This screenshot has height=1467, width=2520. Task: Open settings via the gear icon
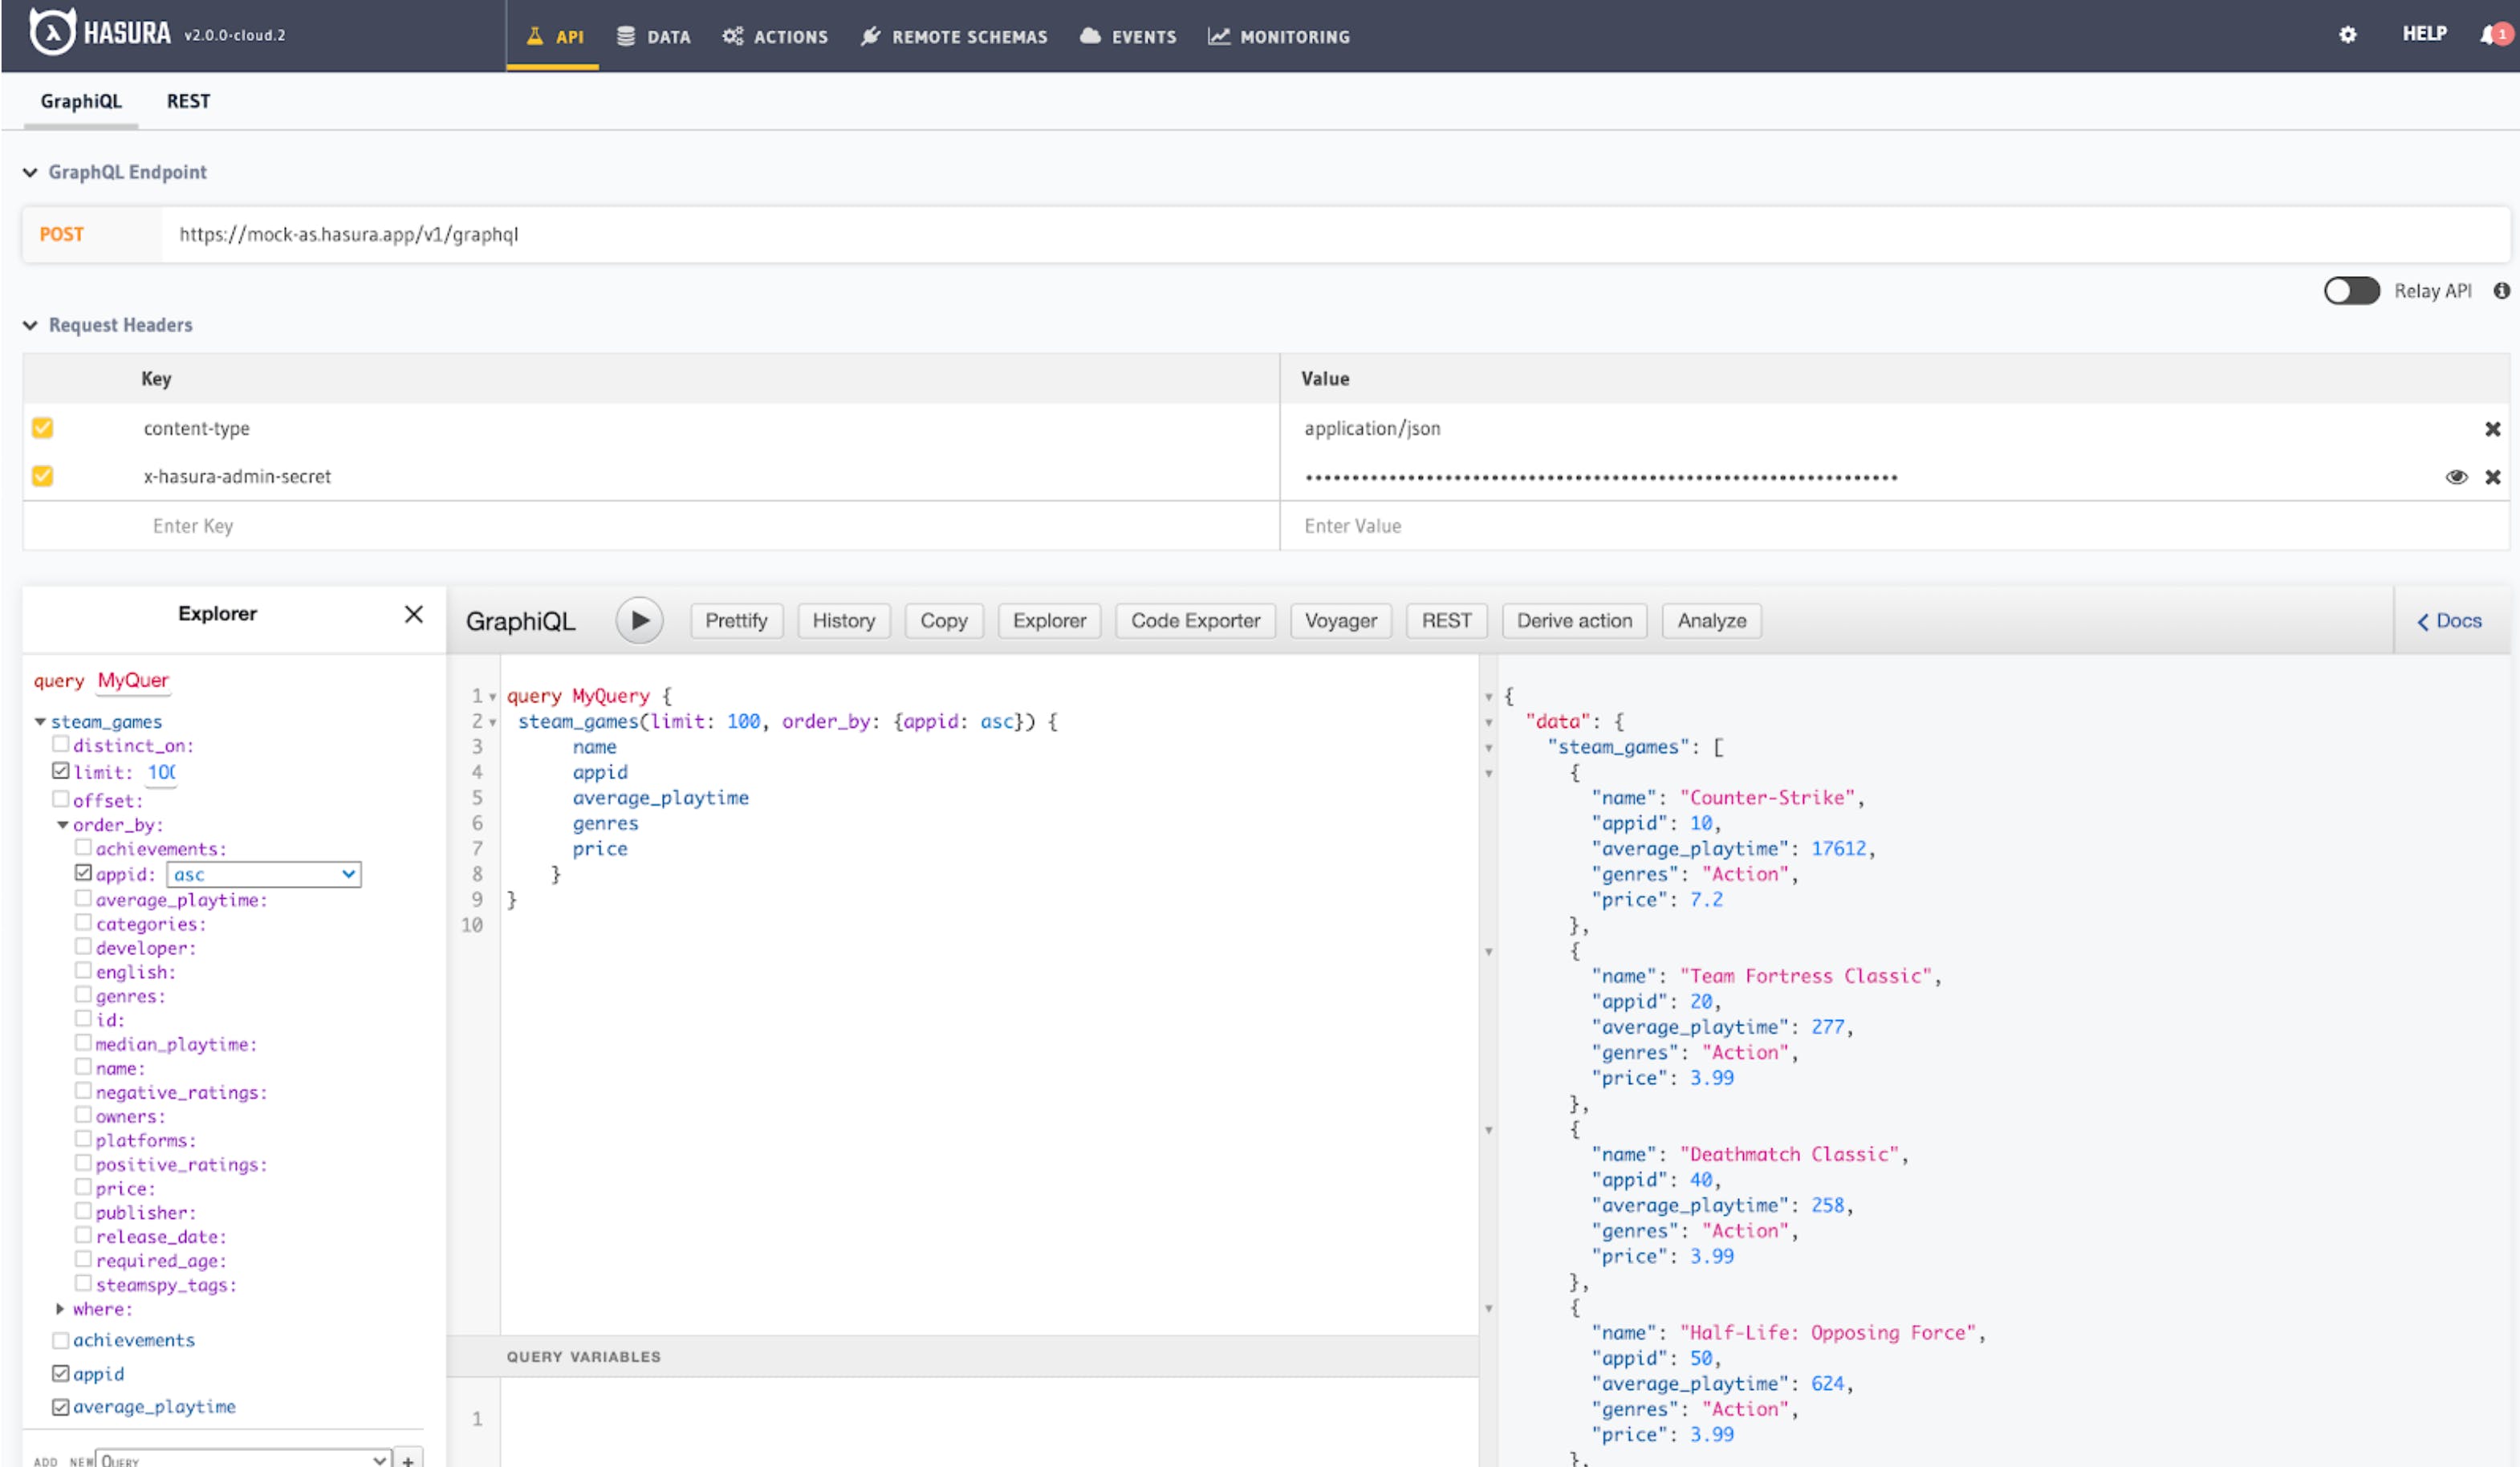tap(2347, 35)
